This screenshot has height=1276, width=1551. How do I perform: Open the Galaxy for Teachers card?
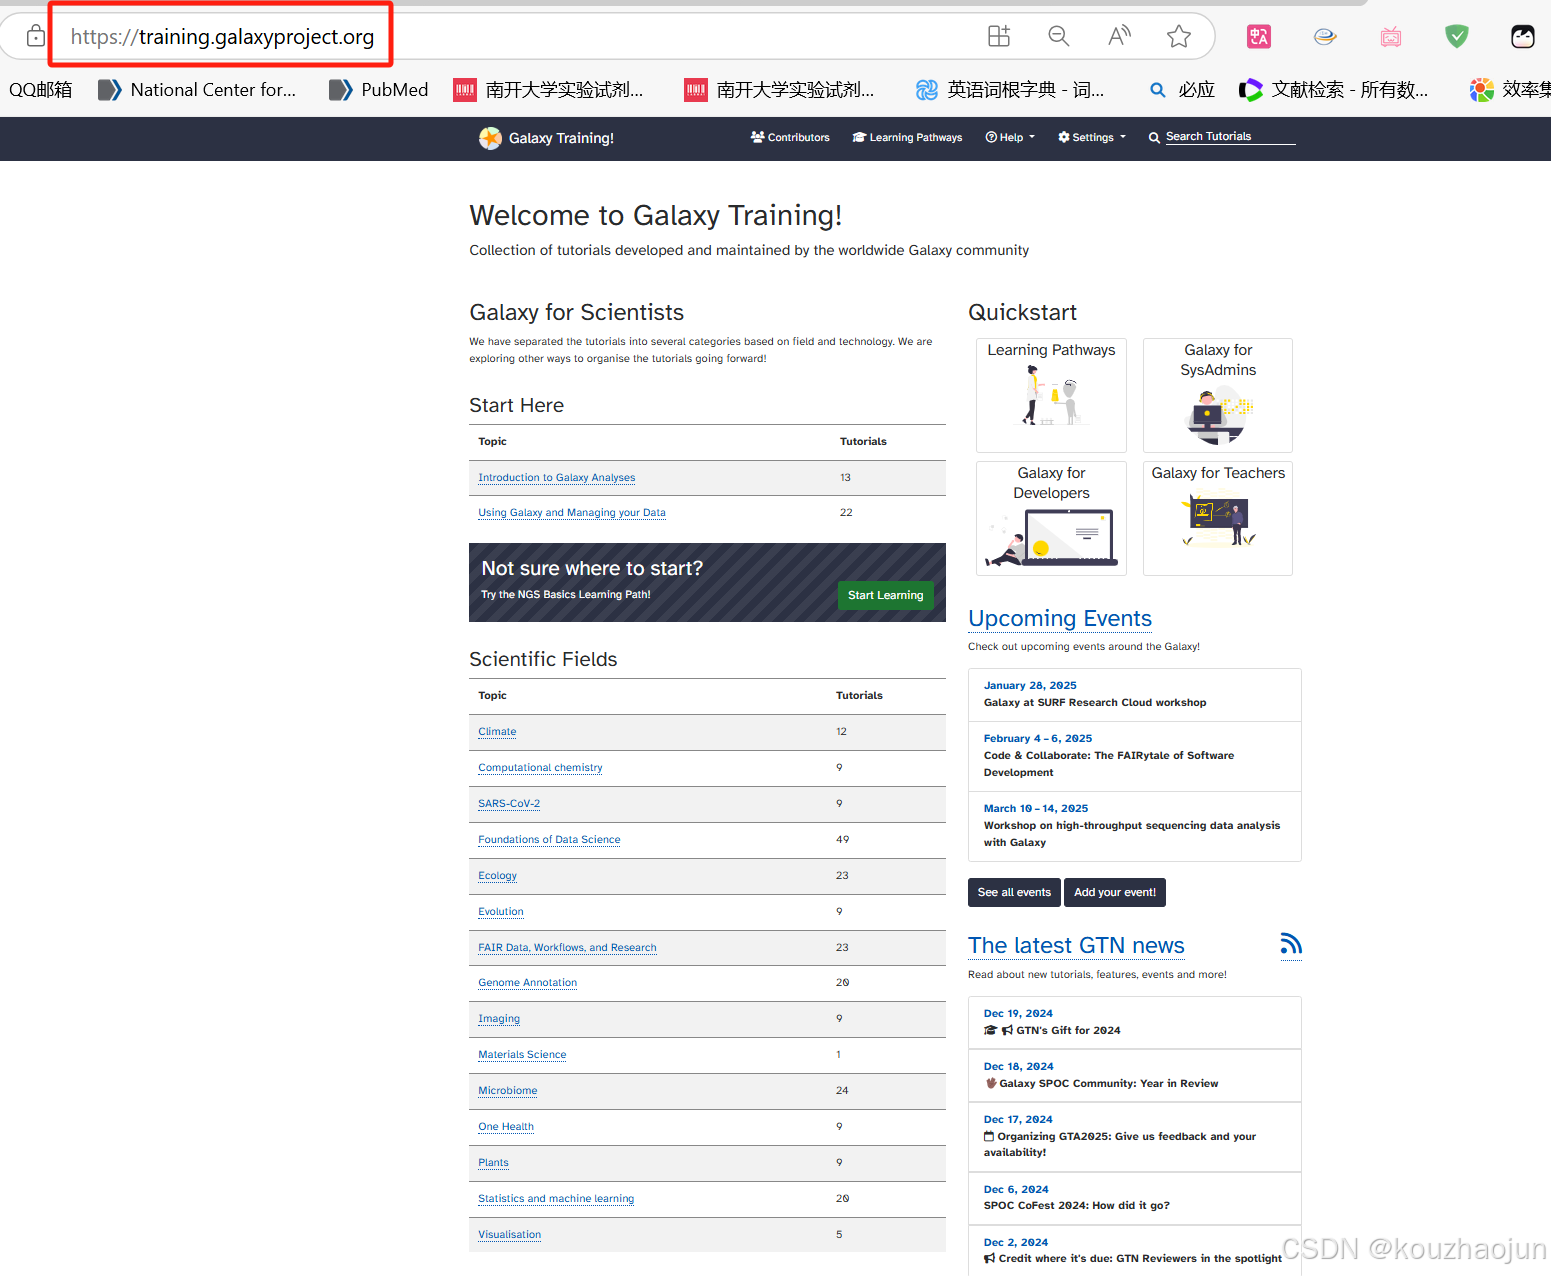point(1218,518)
